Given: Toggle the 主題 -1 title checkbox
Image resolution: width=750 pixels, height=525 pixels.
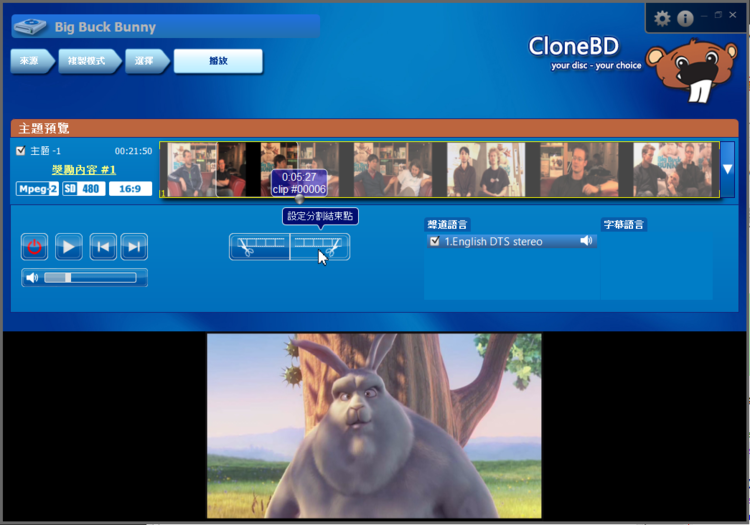Looking at the screenshot, I should 21,151.
